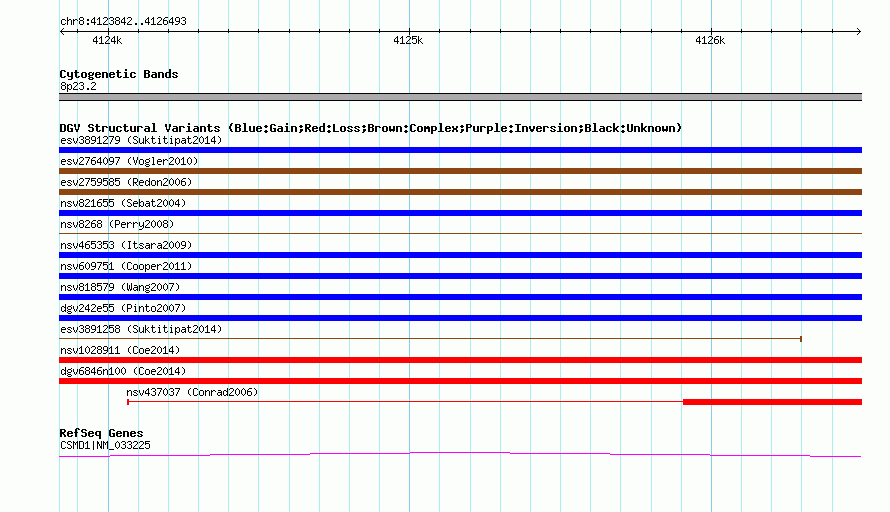890x512 pixels.
Task: Open the DGV Structural Variants track title
Action: (370, 128)
